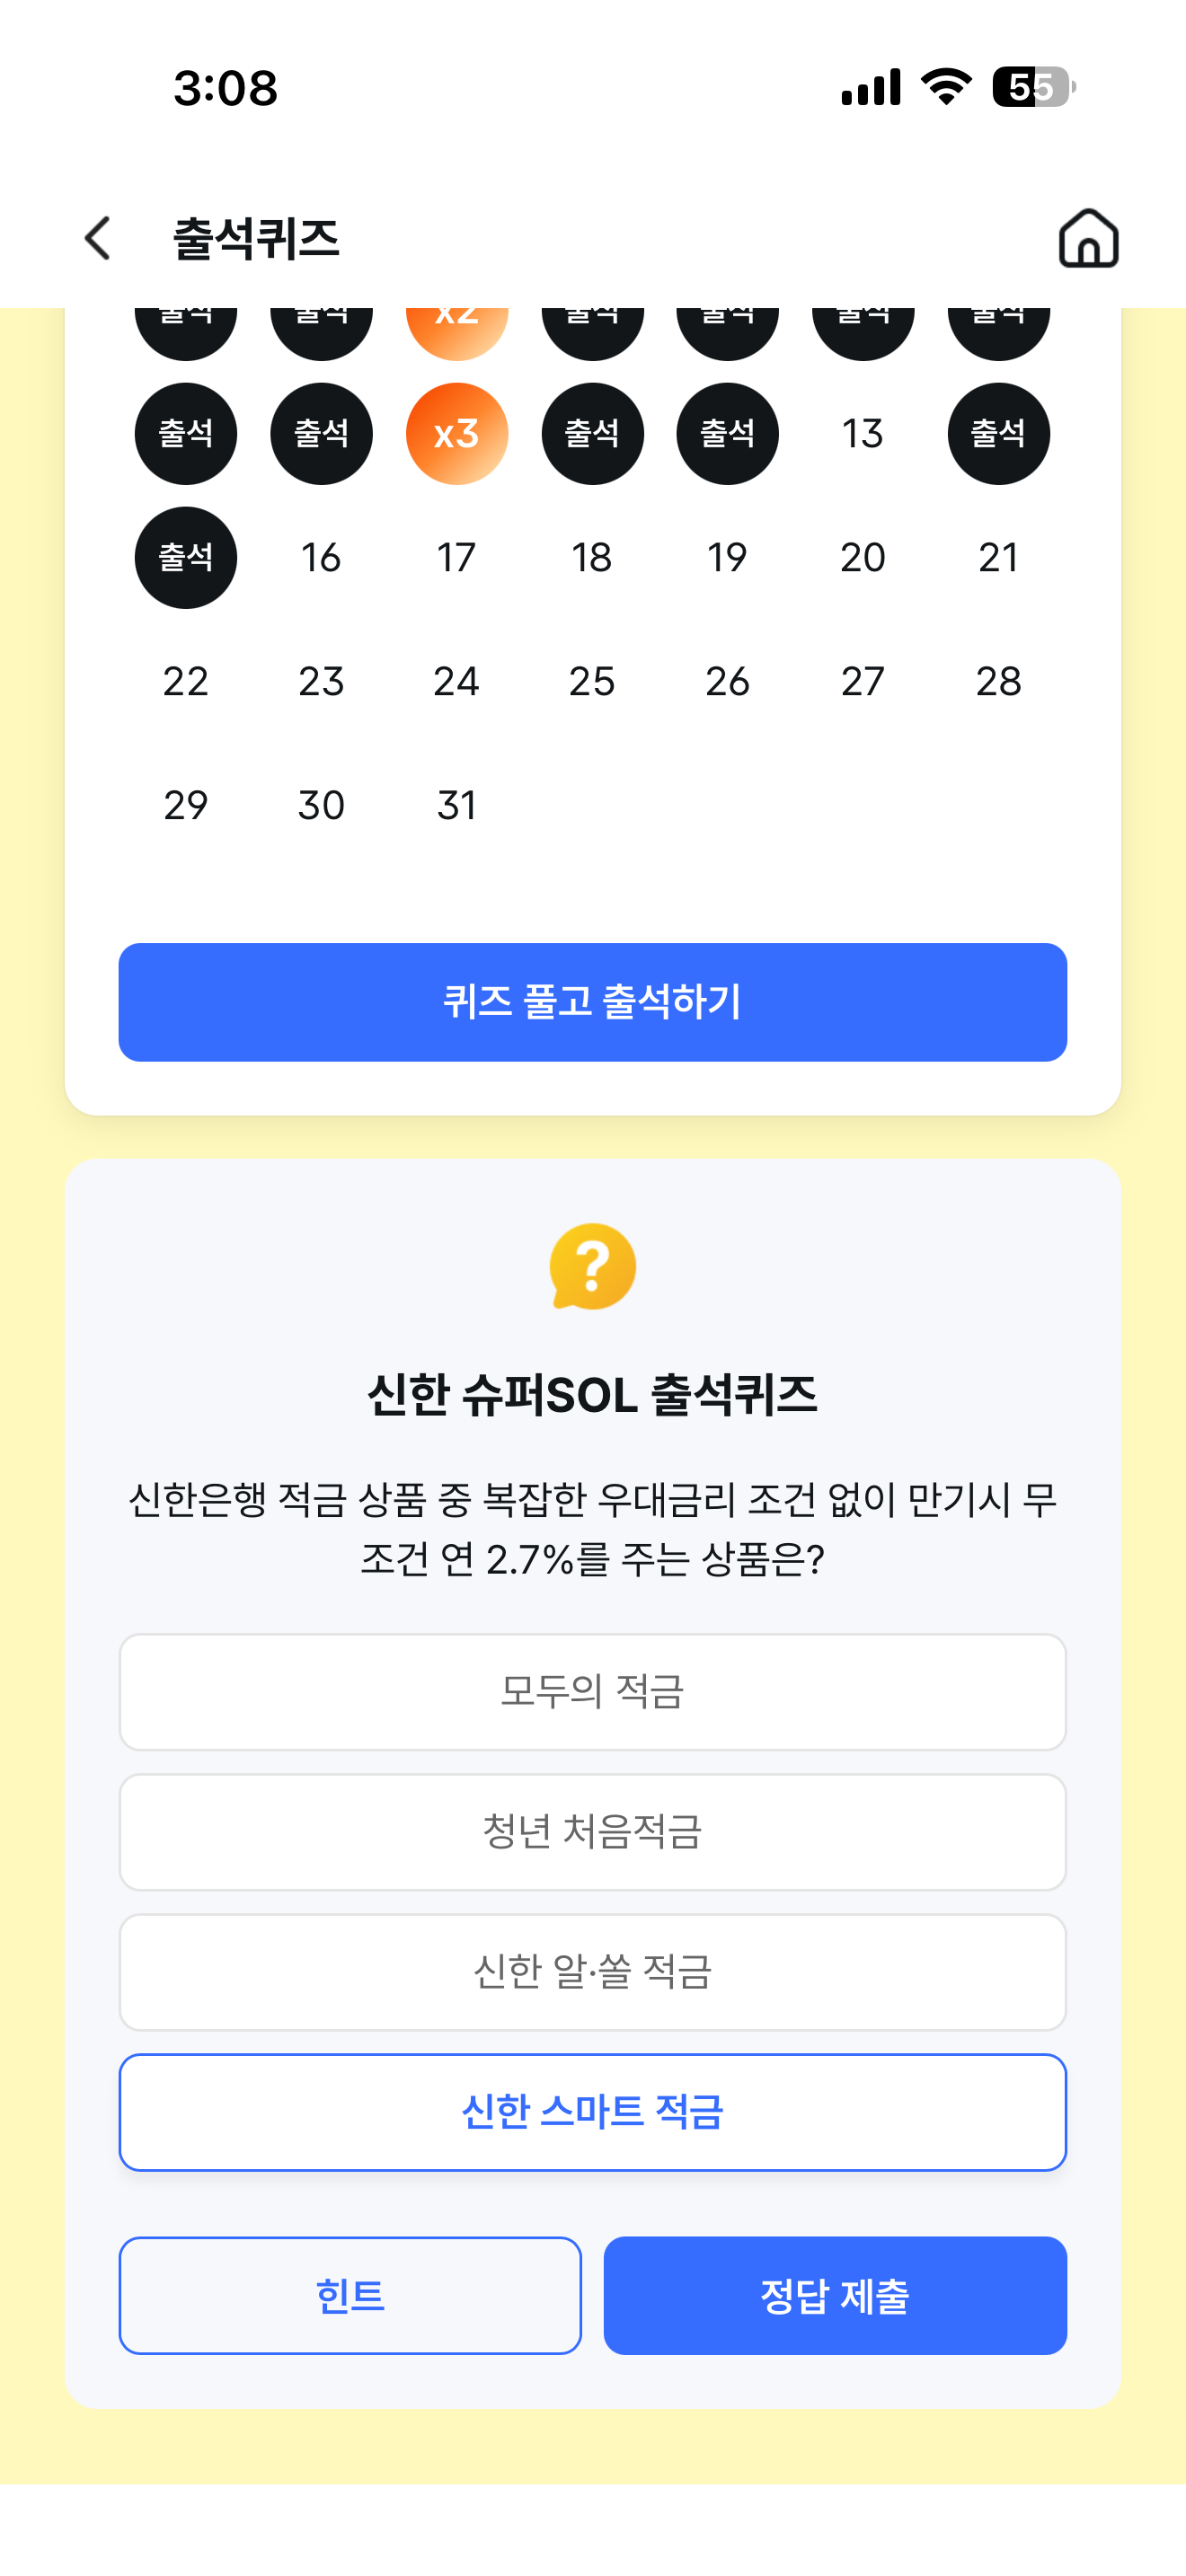Tap the battery indicator in status bar
The image size is (1186, 2576).
(1033, 87)
